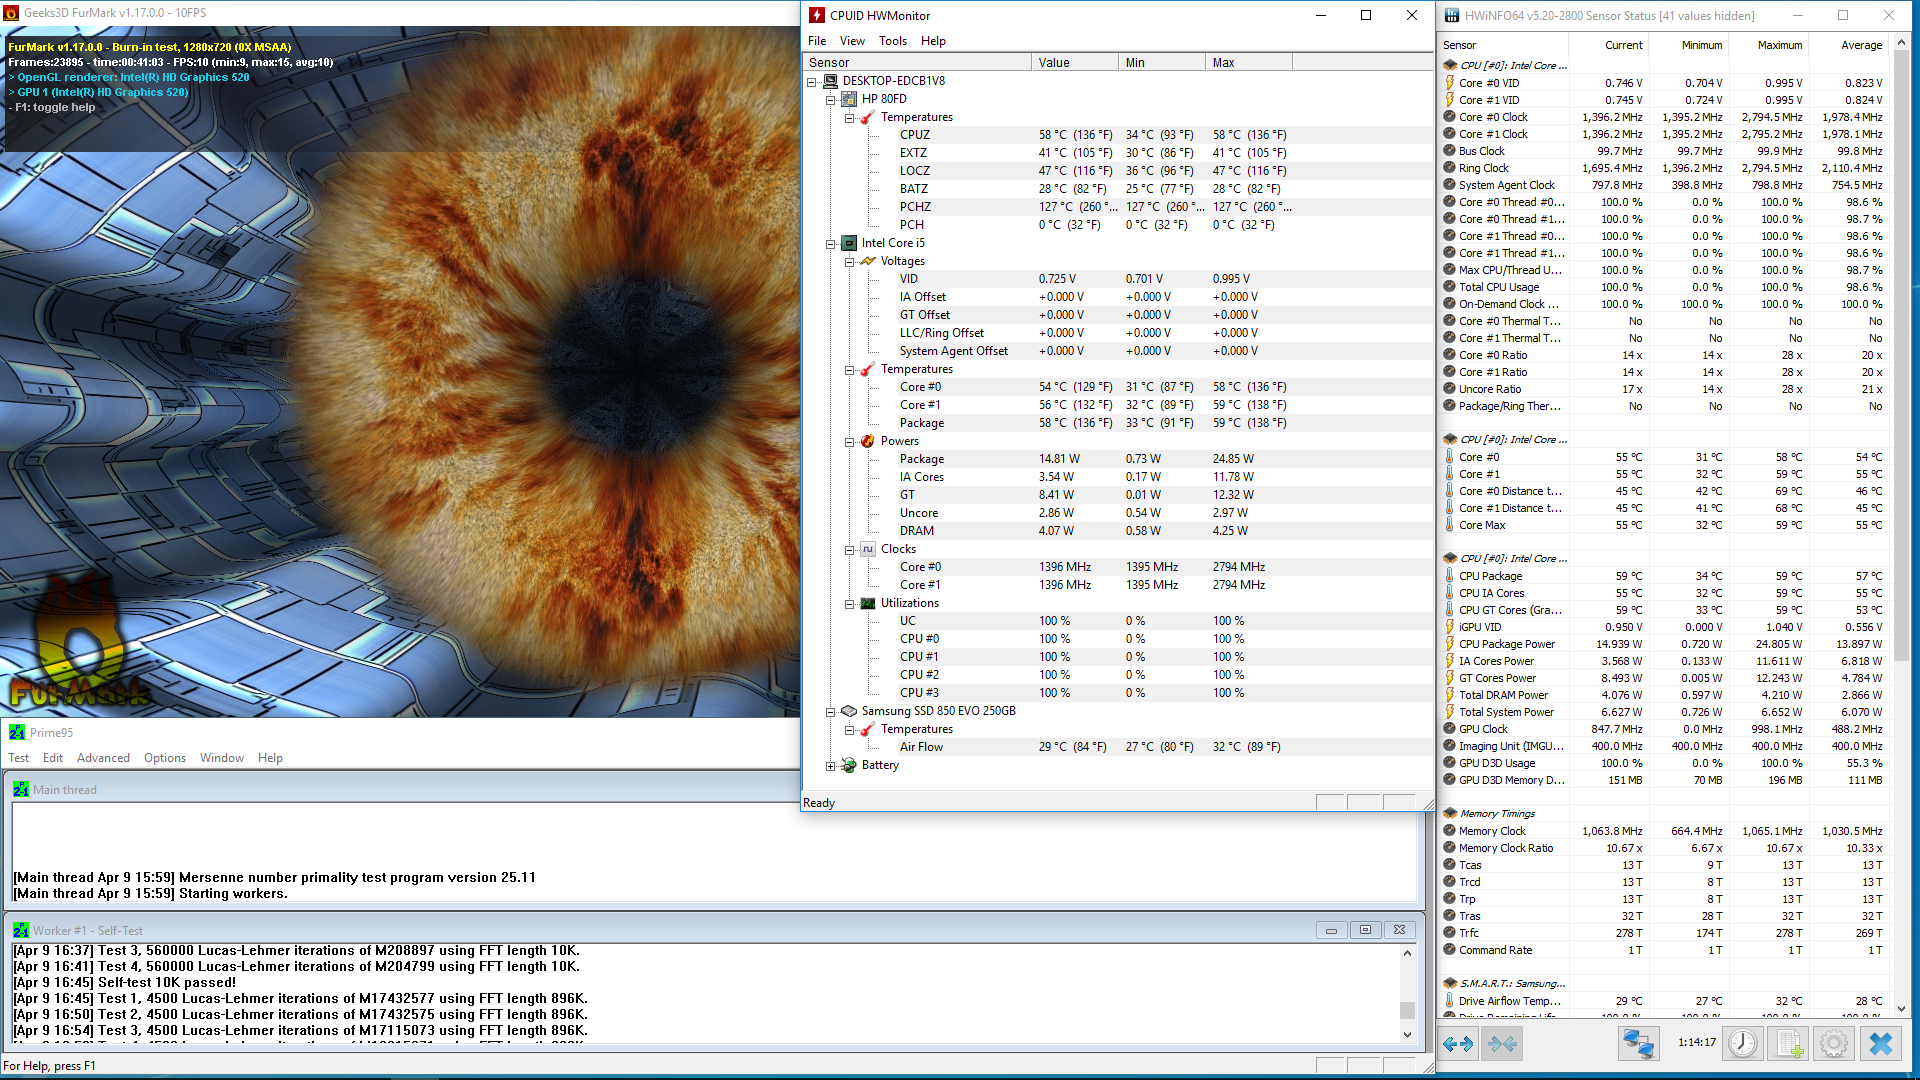Screen dimensions: 1920x1080
Task: Click HP 80FD motherboard icon
Action: point(849,99)
